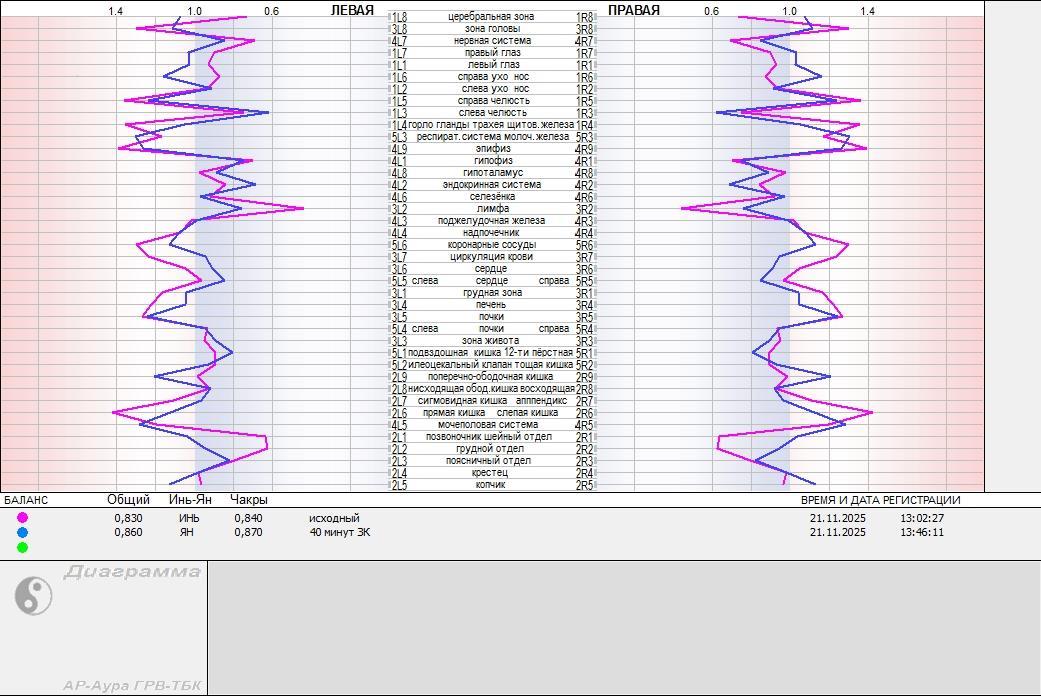Image resolution: width=1041 pixels, height=696 pixels.
Task: Click the green series marker dot
Action: click(22, 547)
